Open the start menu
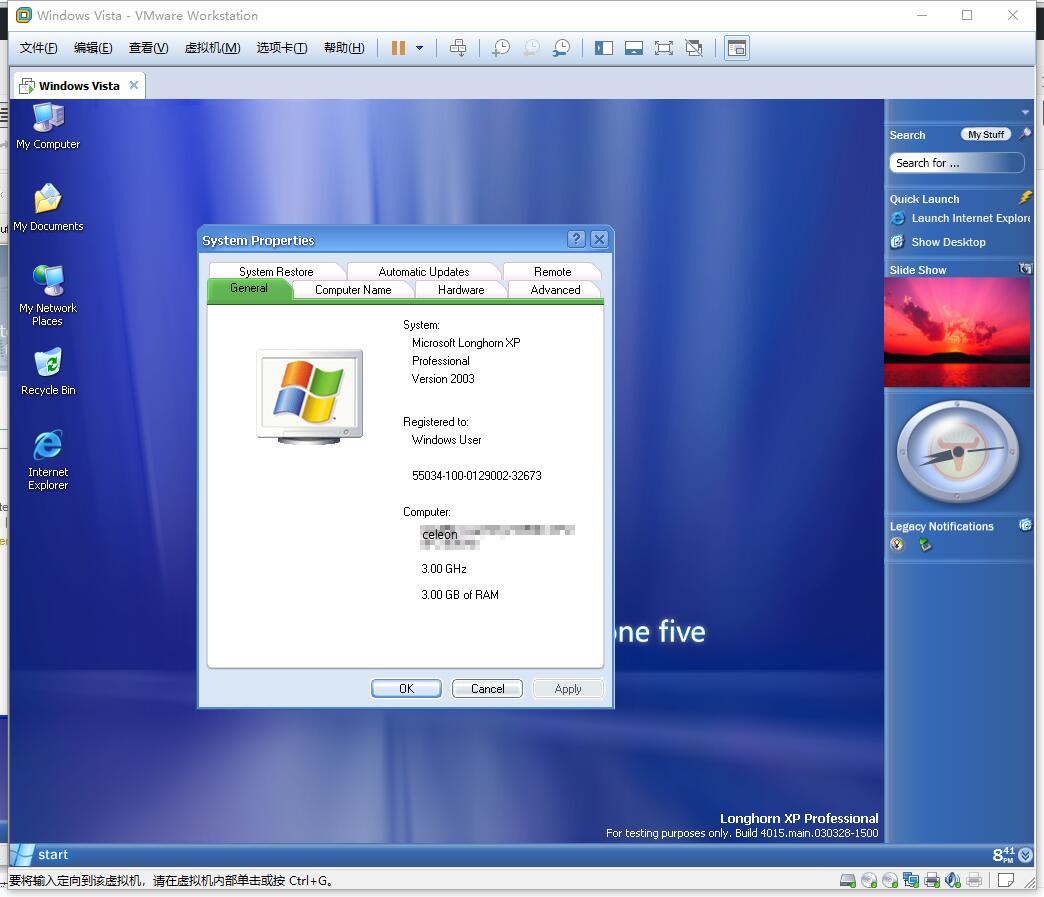 (41, 855)
